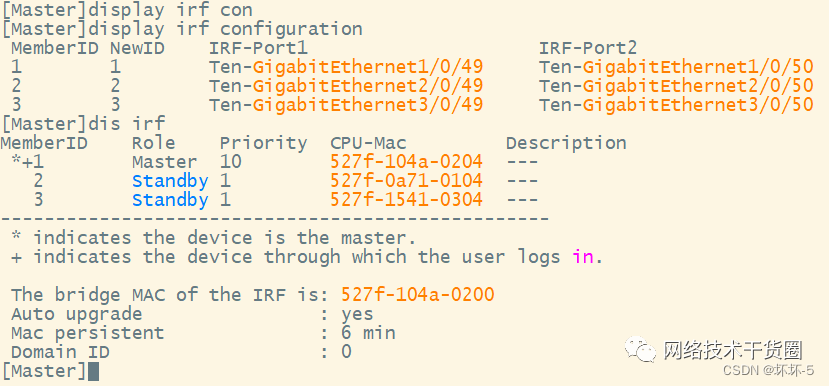Click the Standby role for member 2

[170, 181]
